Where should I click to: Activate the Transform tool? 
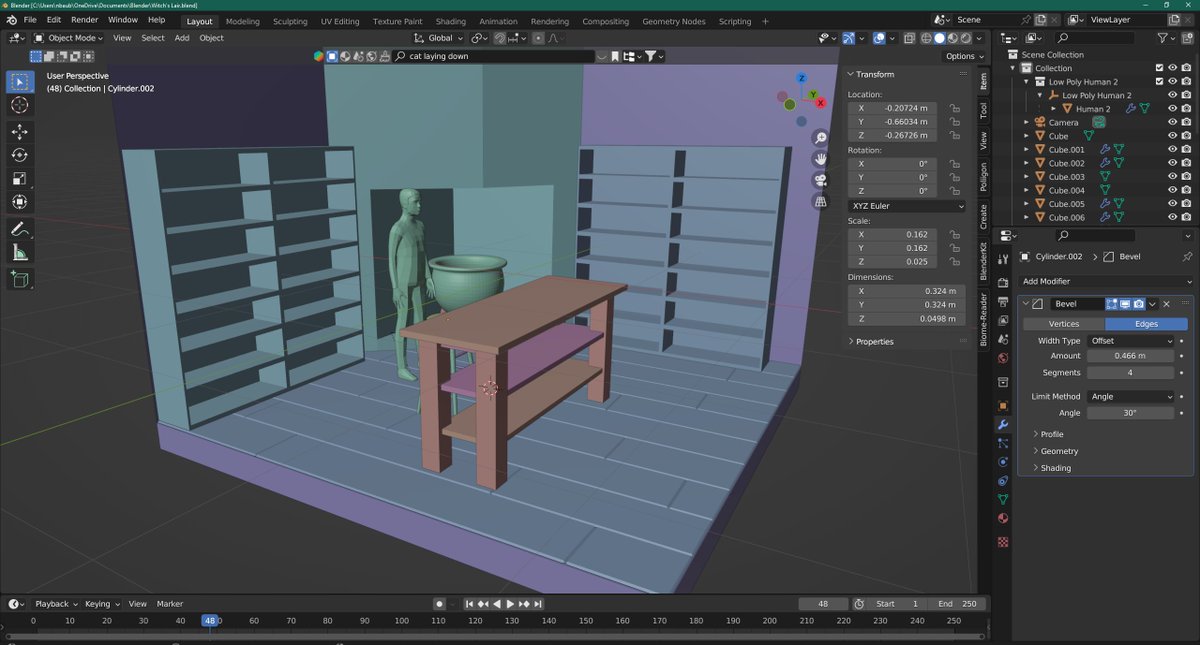pyautogui.click(x=20, y=202)
